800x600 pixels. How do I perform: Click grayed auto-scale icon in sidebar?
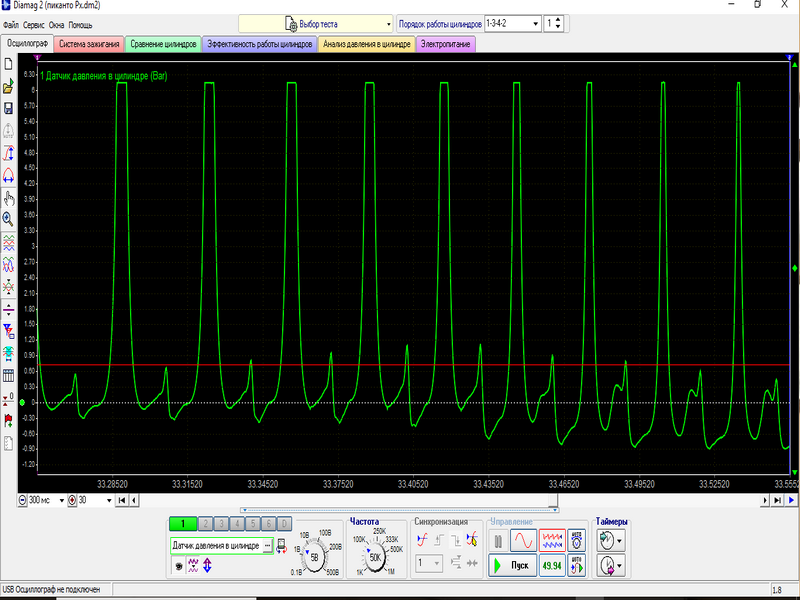tap(8, 131)
